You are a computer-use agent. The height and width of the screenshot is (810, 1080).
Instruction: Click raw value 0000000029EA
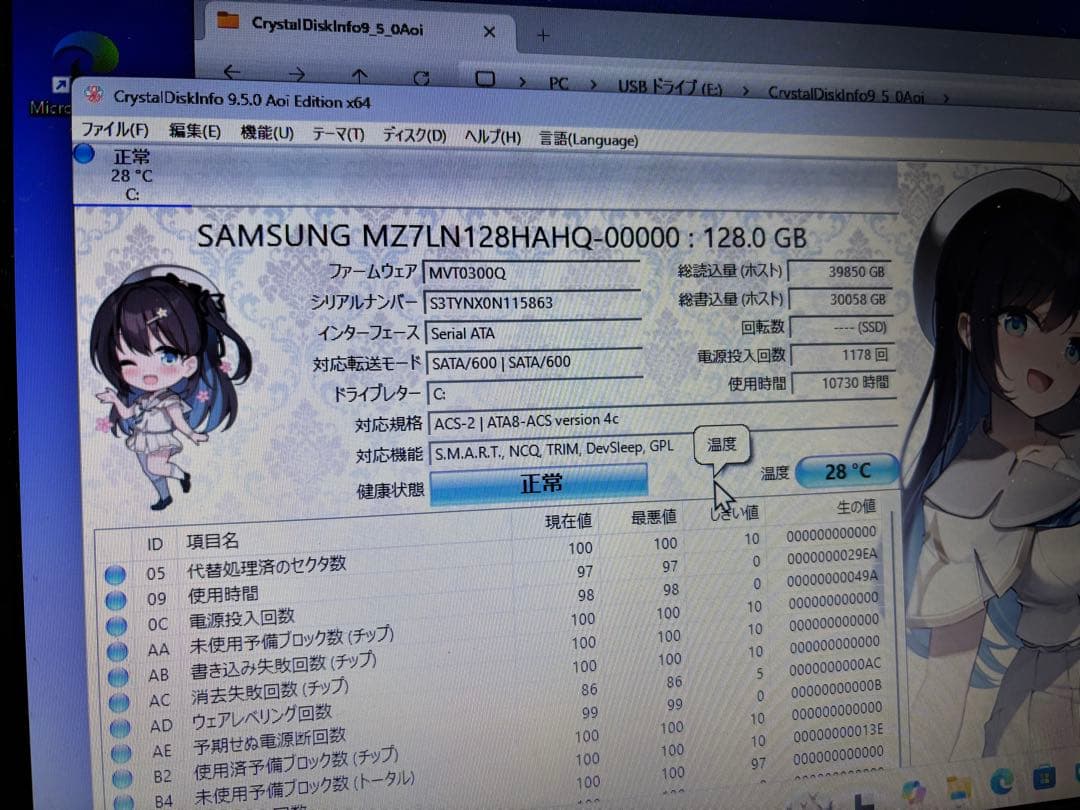832,557
